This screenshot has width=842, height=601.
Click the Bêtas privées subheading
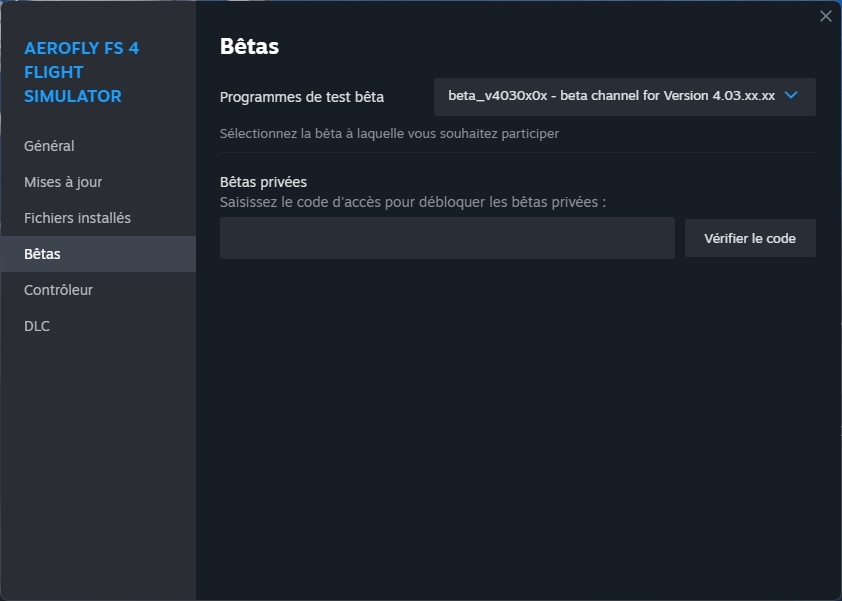pos(263,182)
